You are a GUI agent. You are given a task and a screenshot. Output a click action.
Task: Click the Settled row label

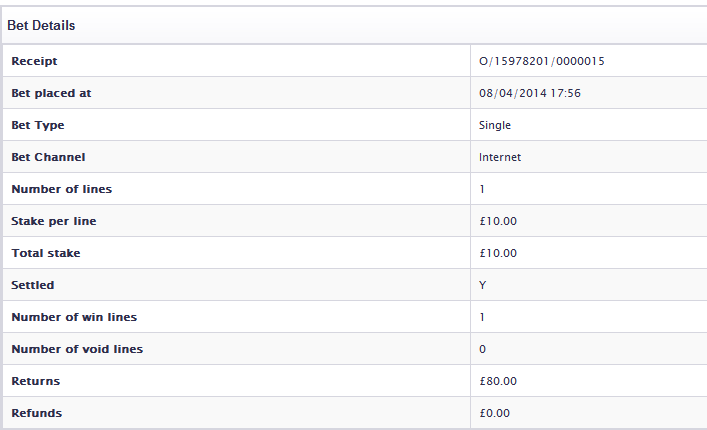tap(33, 285)
